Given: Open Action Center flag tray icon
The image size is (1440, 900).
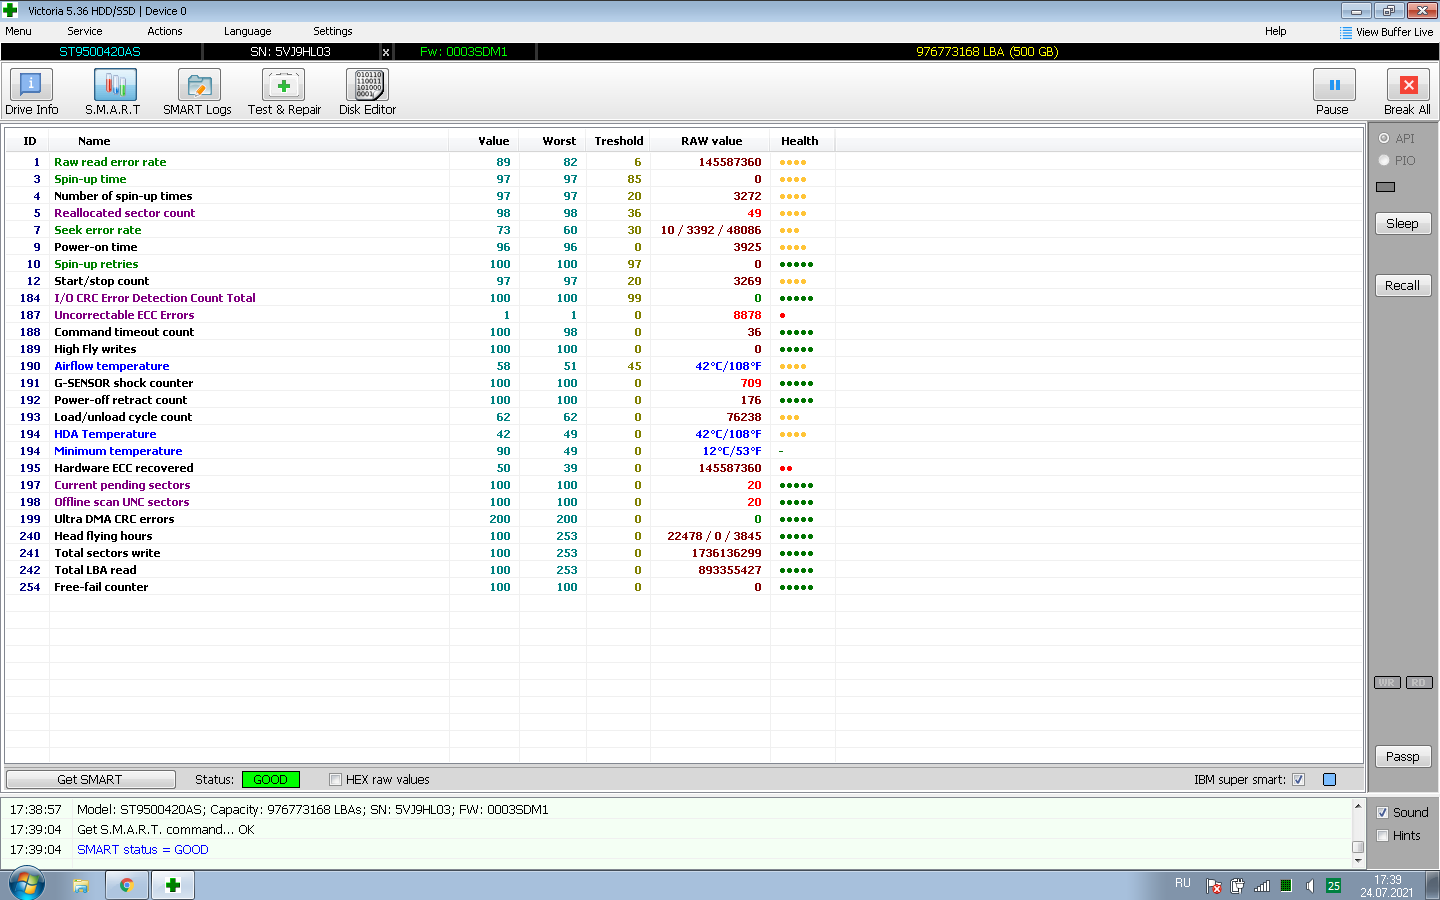Looking at the screenshot, I should click(x=1214, y=886).
